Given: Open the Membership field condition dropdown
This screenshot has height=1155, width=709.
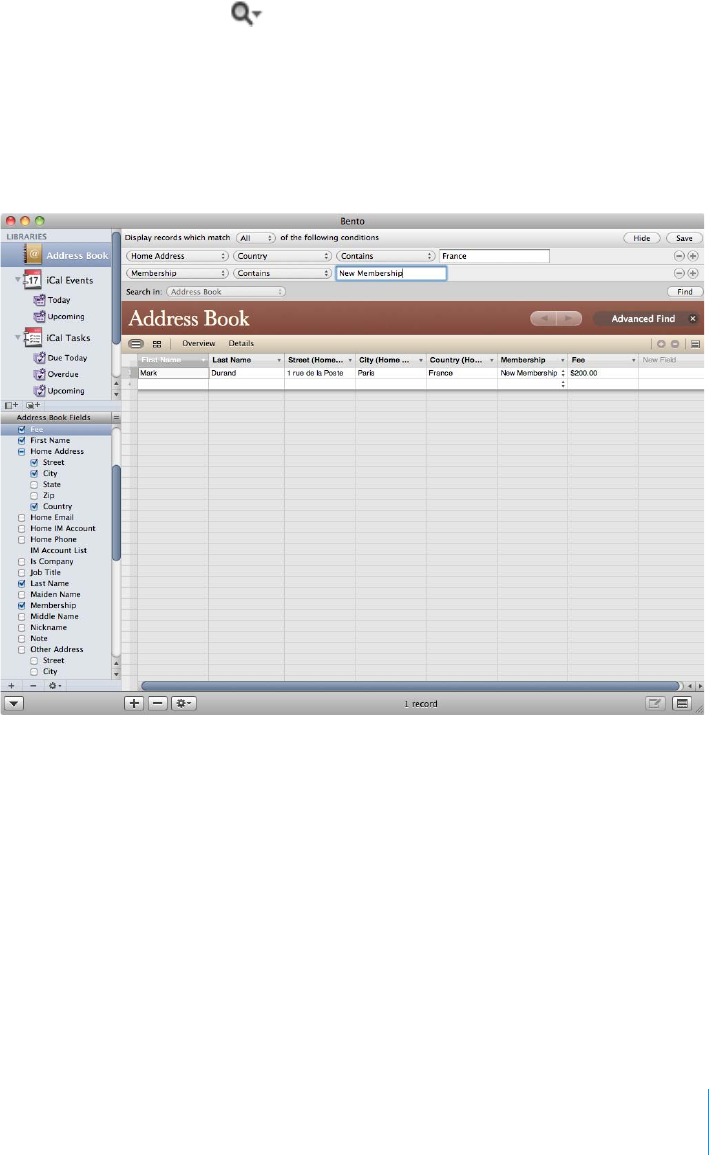Looking at the screenshot, I should tap(177, 273).
